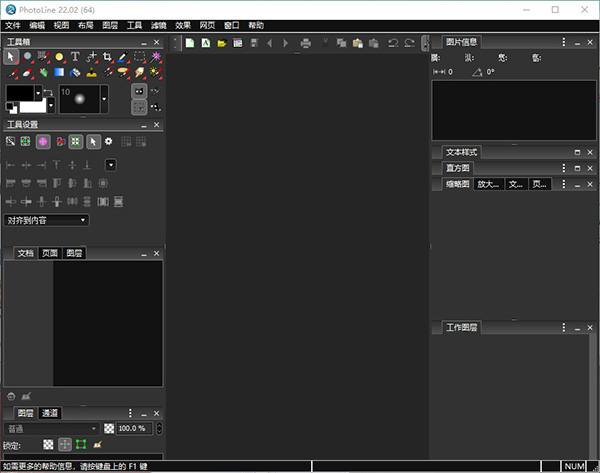This screenshot has height=473, width=600.
Task: Select the Magic Wand tool
Action: 155,57
